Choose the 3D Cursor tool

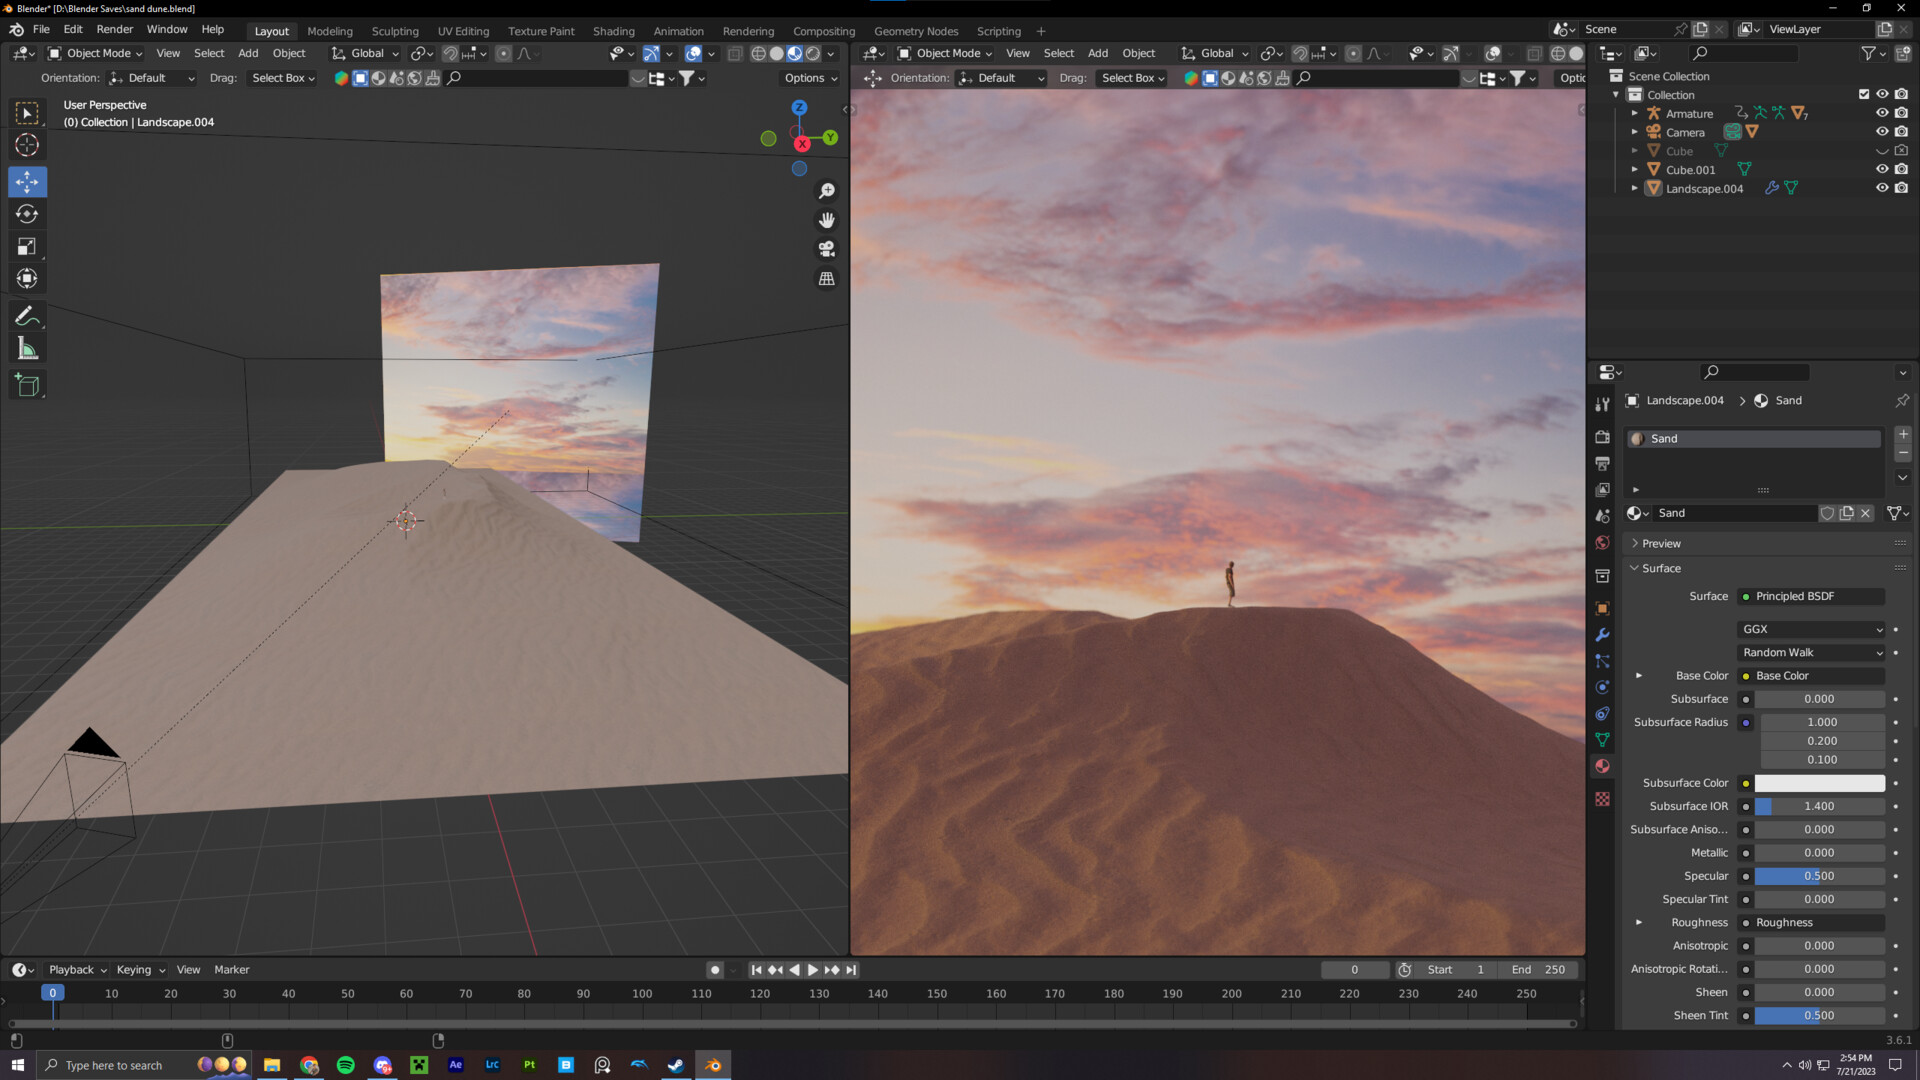click(x=27, y=145)
